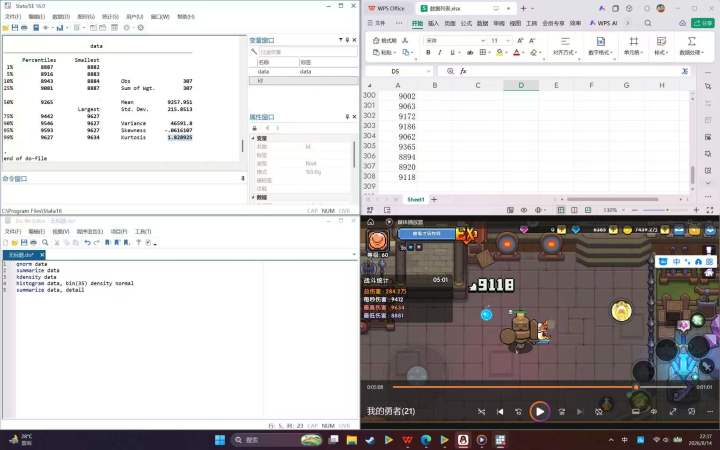Click the WPS new tab plus icon
Viewport: 720px width, 450px height.
(x=523, y=8)
